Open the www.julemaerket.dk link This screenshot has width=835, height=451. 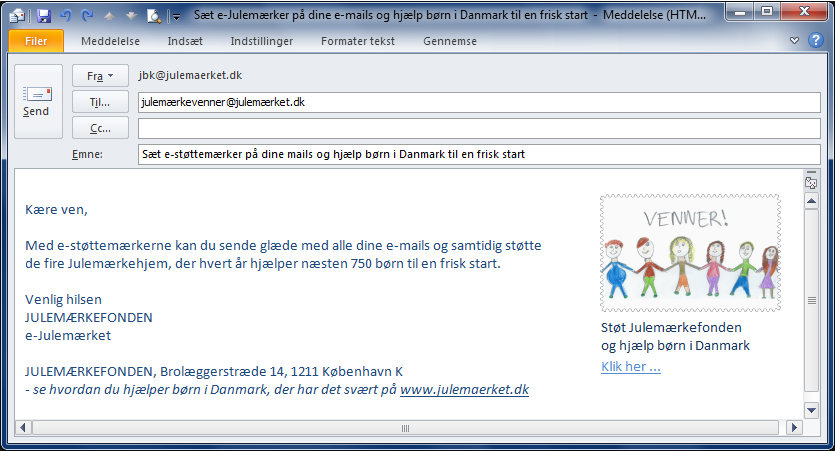coord(464,390)
